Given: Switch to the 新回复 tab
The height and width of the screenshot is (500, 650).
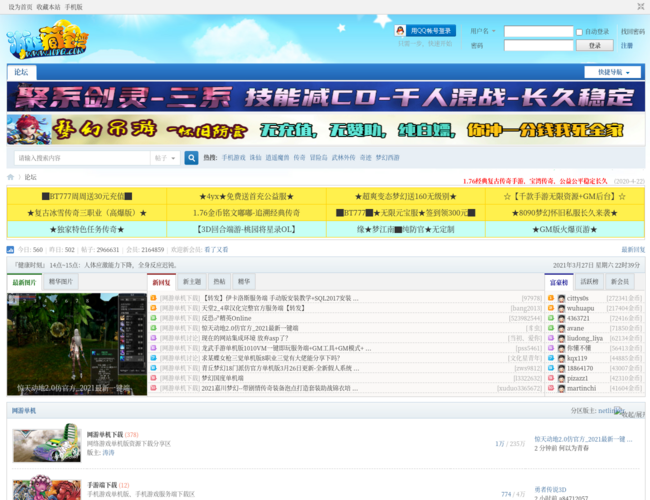Looking at the screenshot, I should (161, 282).
